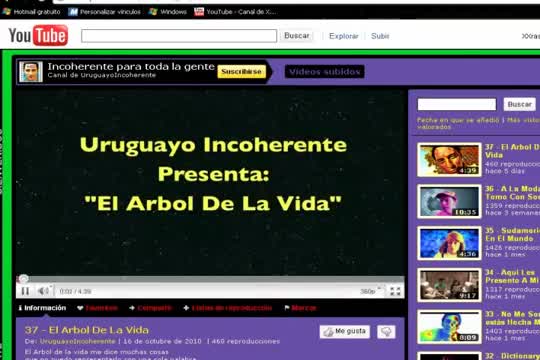Open the Videos subidos tab

pos(324,72)
